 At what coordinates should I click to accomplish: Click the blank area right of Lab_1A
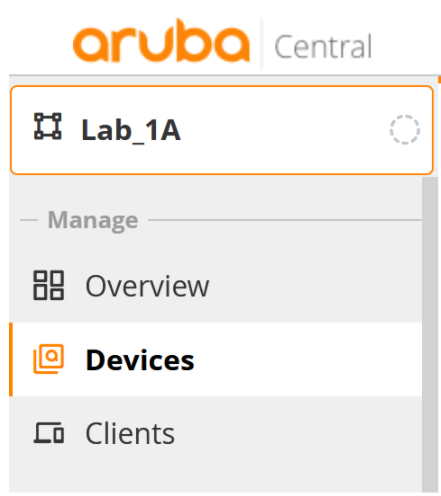point(283,130)
